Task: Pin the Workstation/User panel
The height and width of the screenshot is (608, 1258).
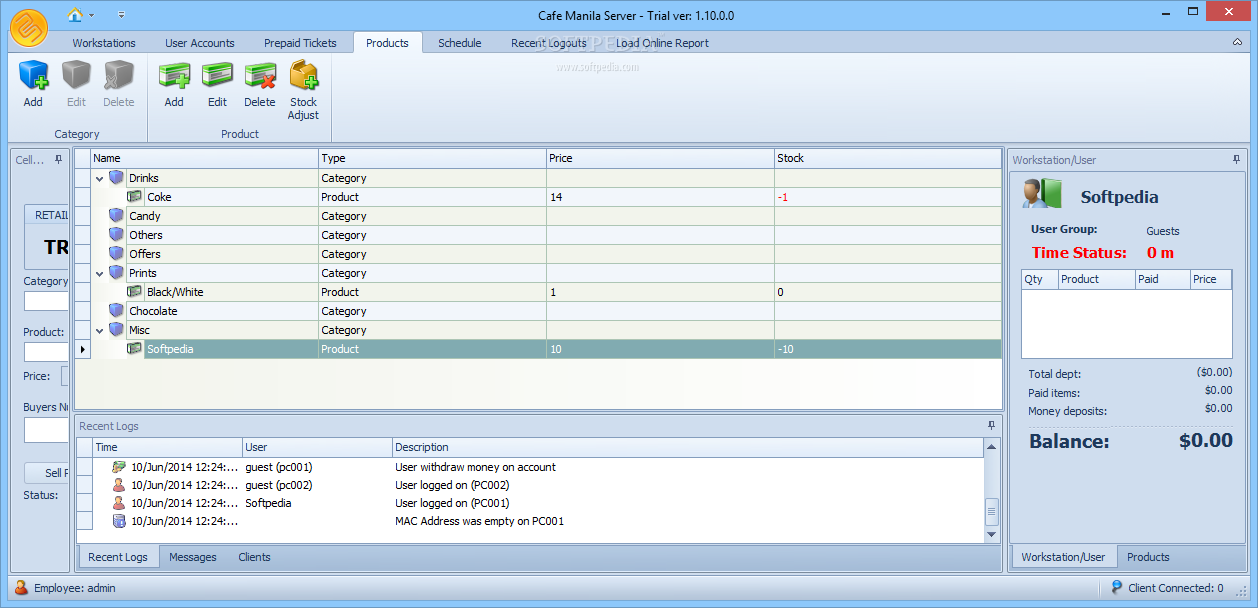Action: pos(1237,159)
